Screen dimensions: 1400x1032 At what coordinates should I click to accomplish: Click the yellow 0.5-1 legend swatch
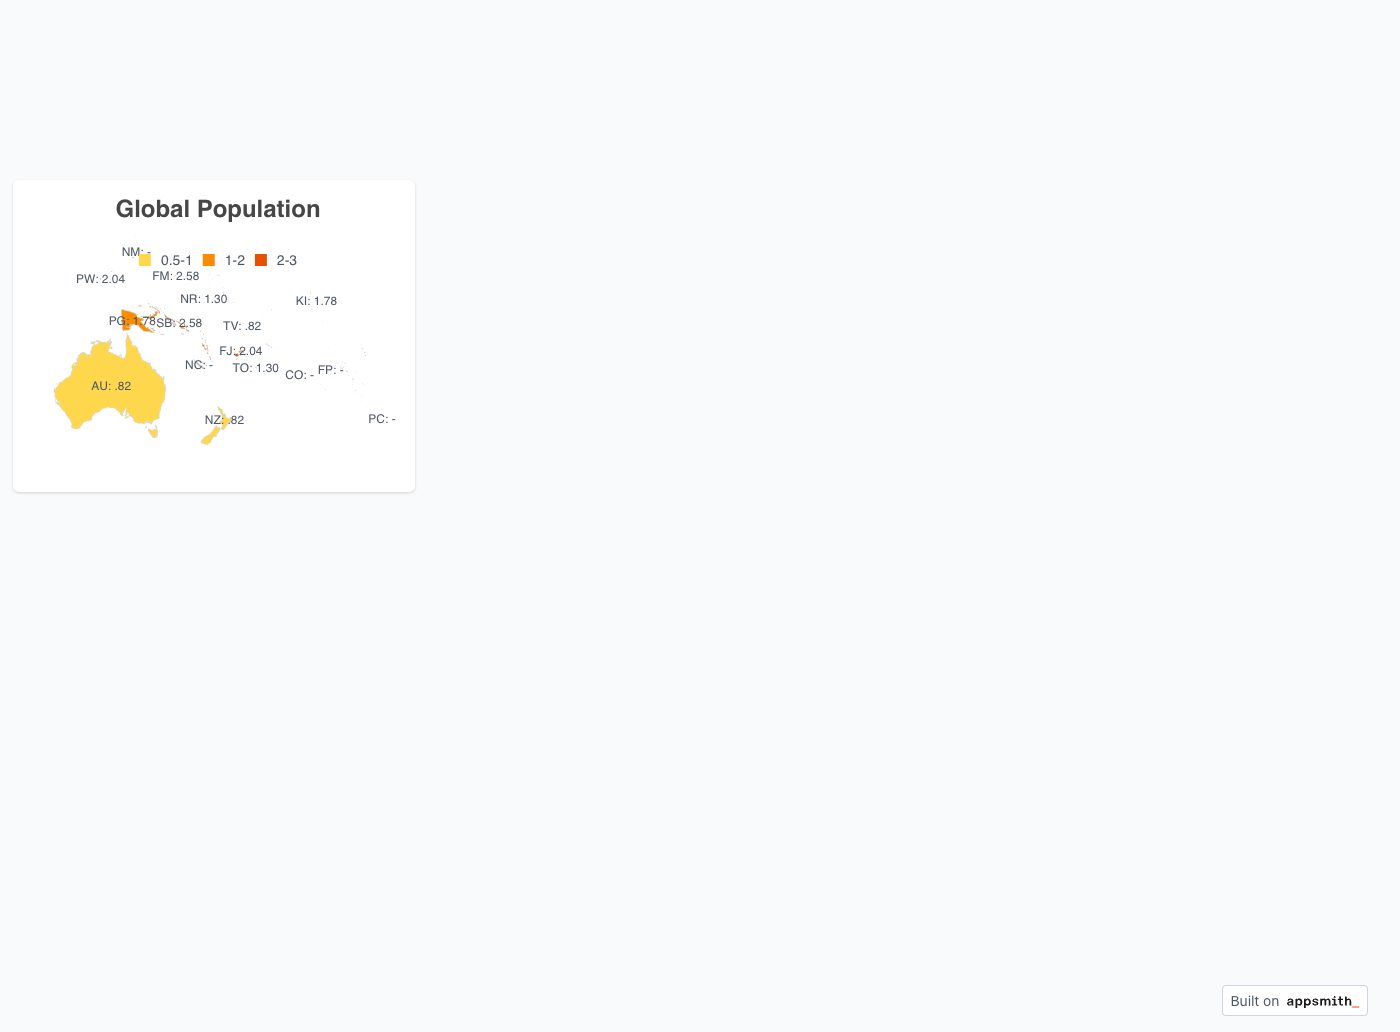pyautogui.click(x=145, y=260)
